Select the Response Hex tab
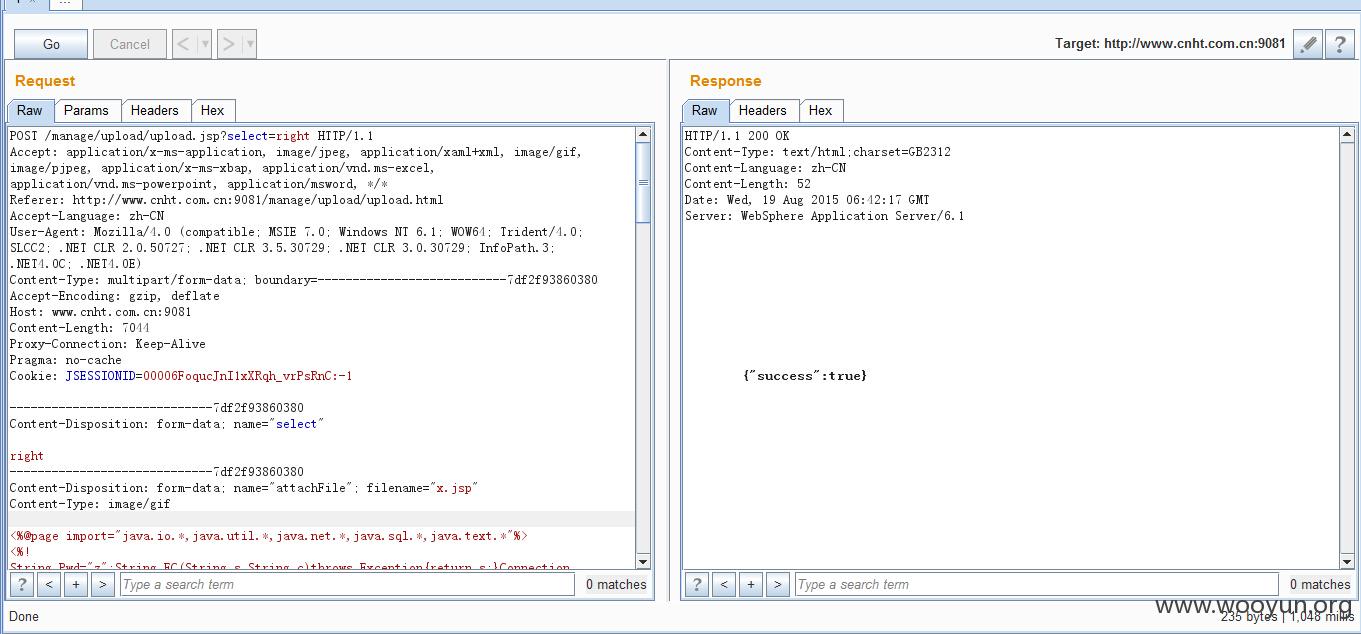Screen dimensions: 1361x634 821,110
